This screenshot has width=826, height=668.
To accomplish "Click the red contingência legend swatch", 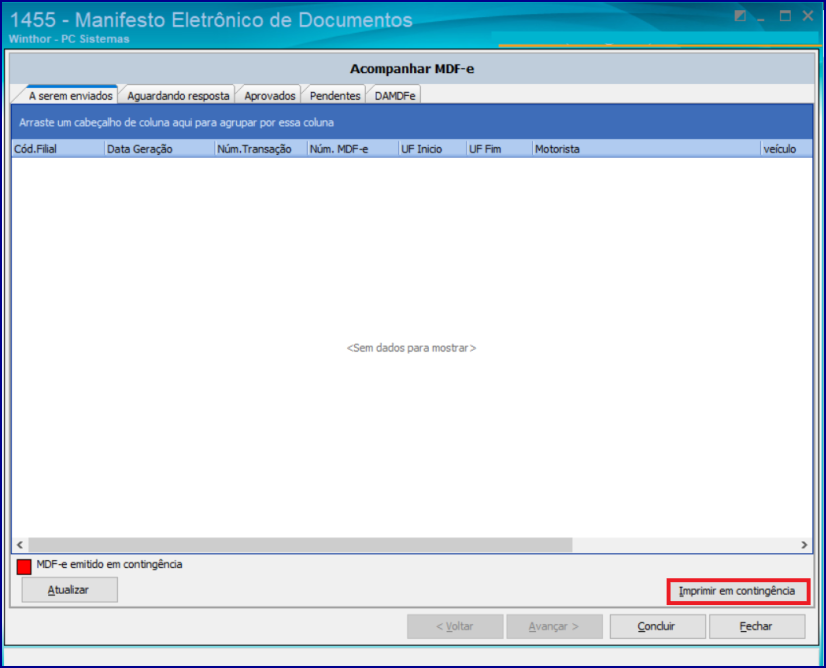I will pos(24,566).
